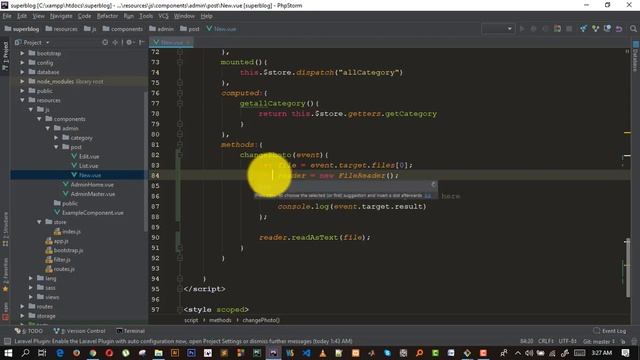Collapse the components folder

pos(40,119)
